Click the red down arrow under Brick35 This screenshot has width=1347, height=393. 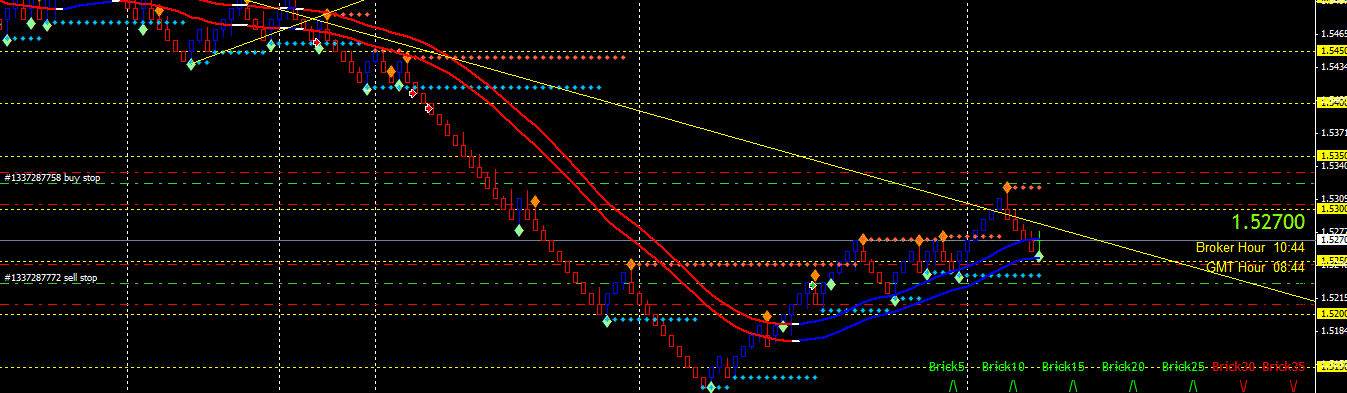[x=1293, y=385]
